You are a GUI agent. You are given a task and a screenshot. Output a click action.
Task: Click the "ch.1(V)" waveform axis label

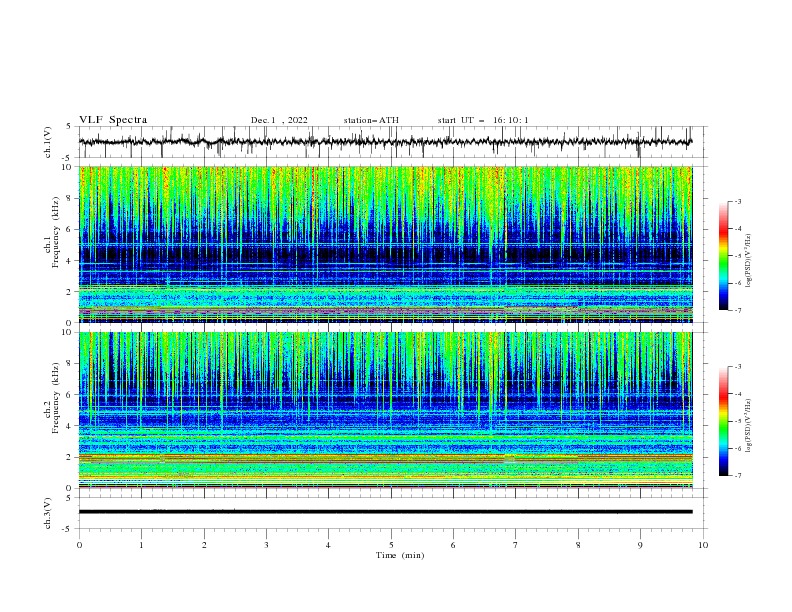(x=48, y=142)
